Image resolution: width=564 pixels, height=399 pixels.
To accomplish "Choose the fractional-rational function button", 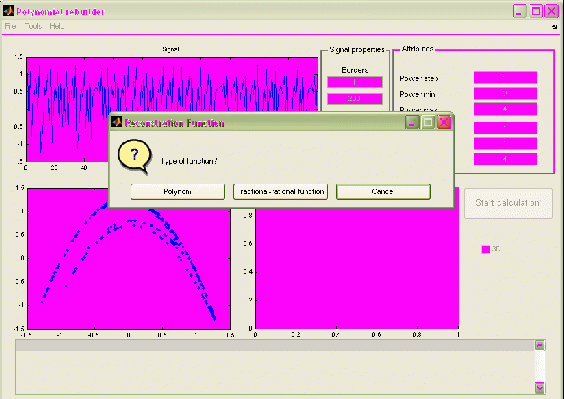I will pyautogui.click(x=281, y=191).
